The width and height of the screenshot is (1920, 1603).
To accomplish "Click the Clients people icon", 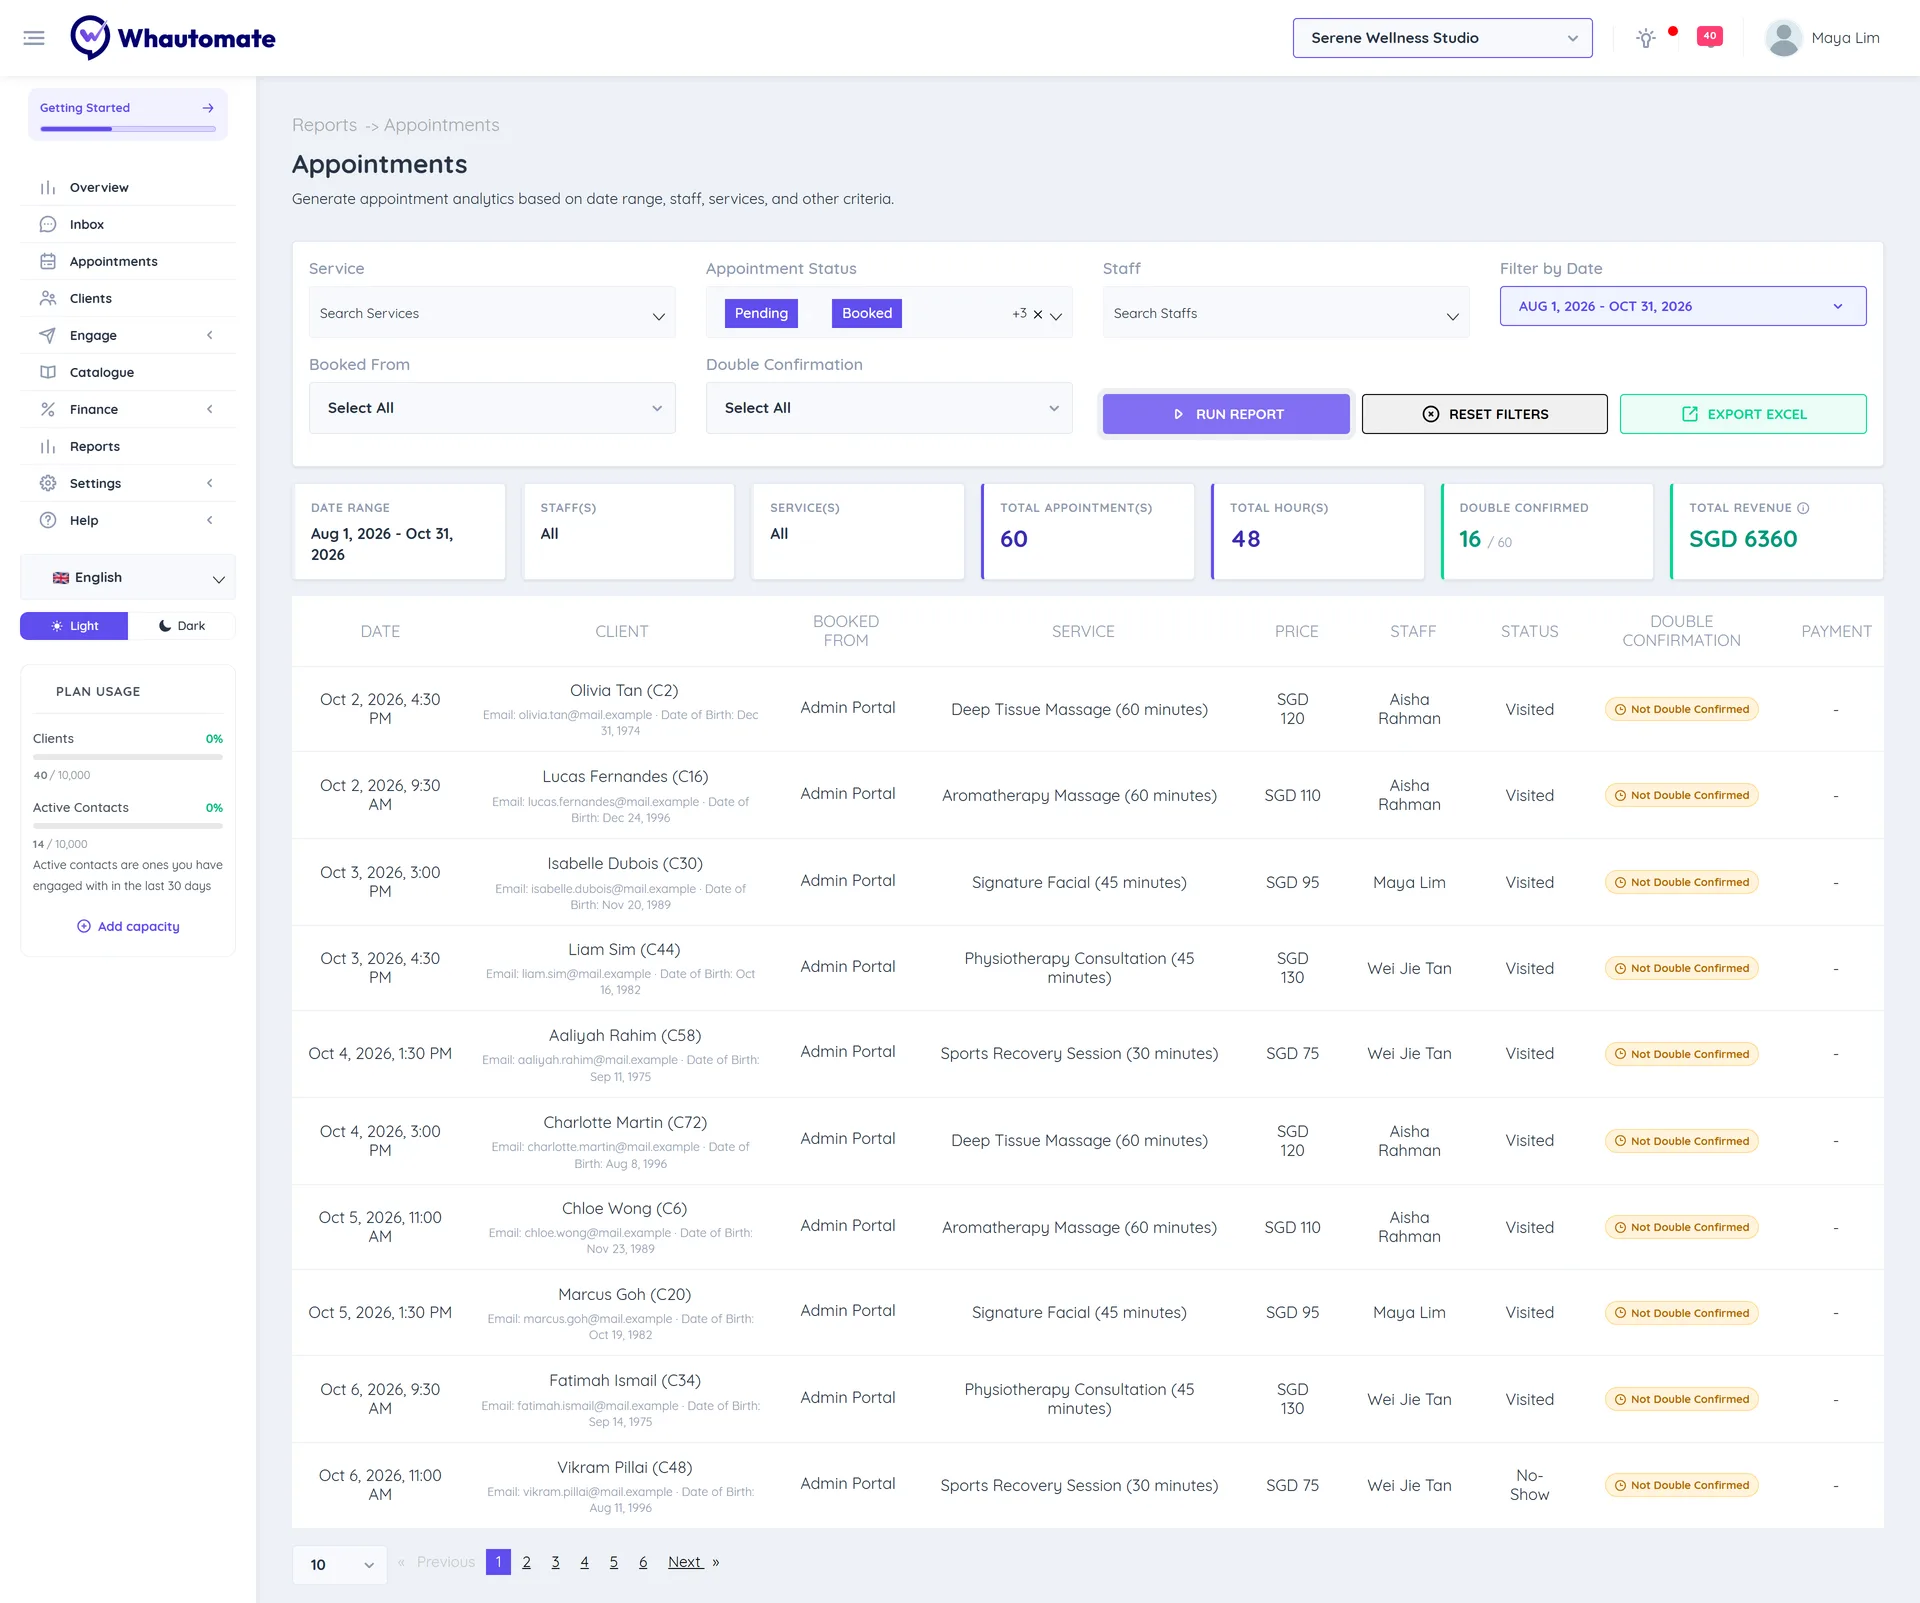I will pos(47,299).
